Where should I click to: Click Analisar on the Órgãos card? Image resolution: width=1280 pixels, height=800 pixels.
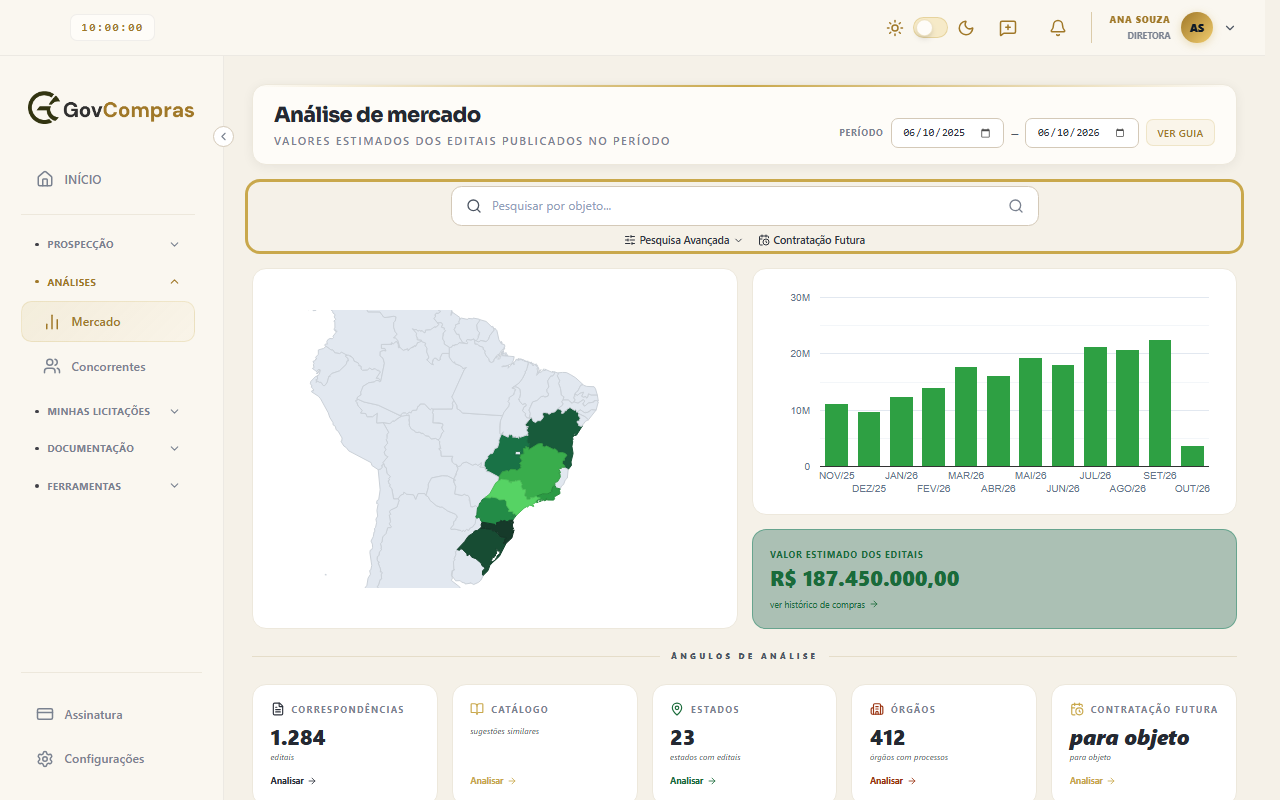[x=893, y=781]
